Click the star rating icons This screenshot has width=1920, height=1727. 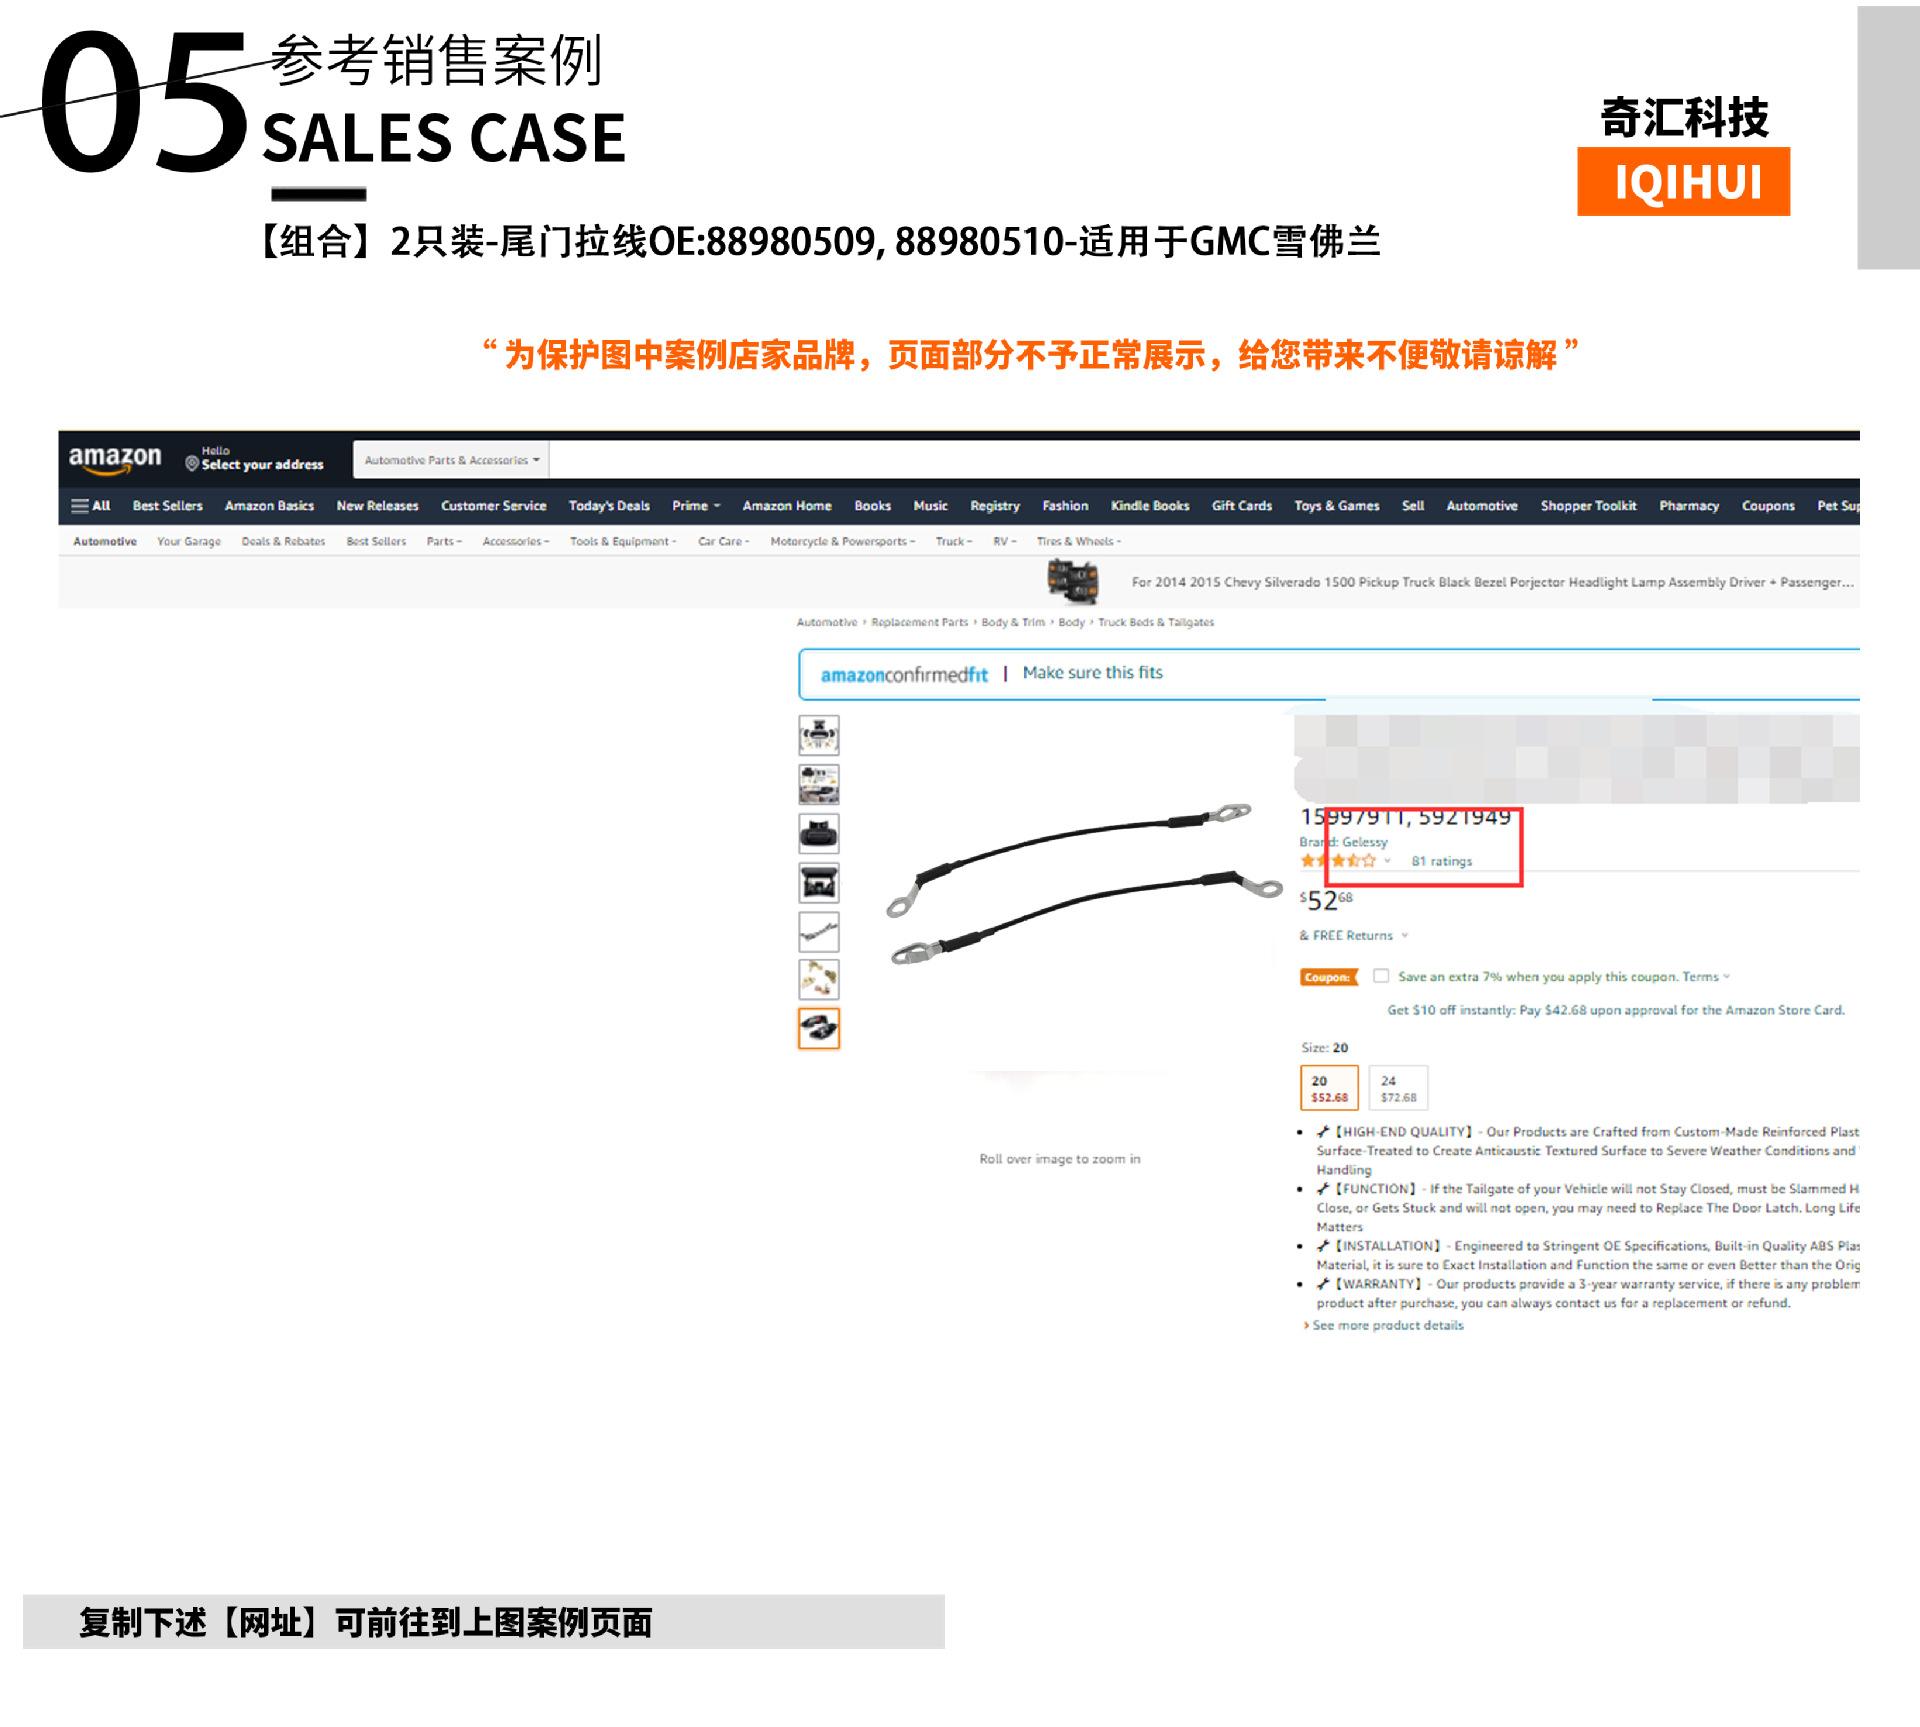[x=1338, y=861]
